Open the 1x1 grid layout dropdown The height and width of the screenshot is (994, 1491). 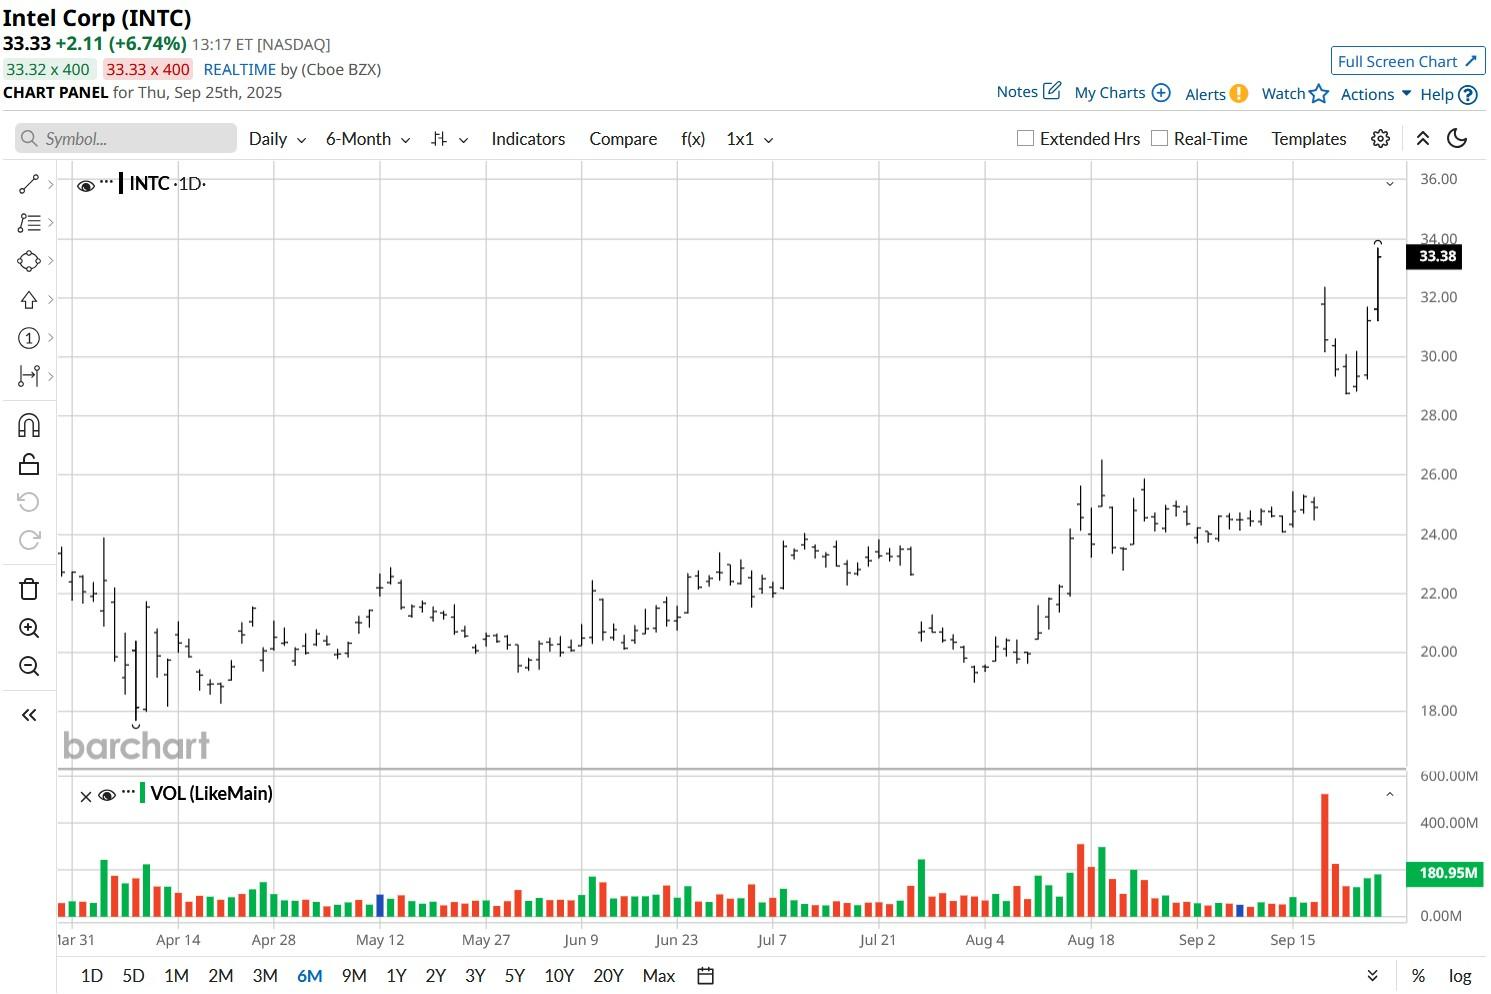coord(750,139)
